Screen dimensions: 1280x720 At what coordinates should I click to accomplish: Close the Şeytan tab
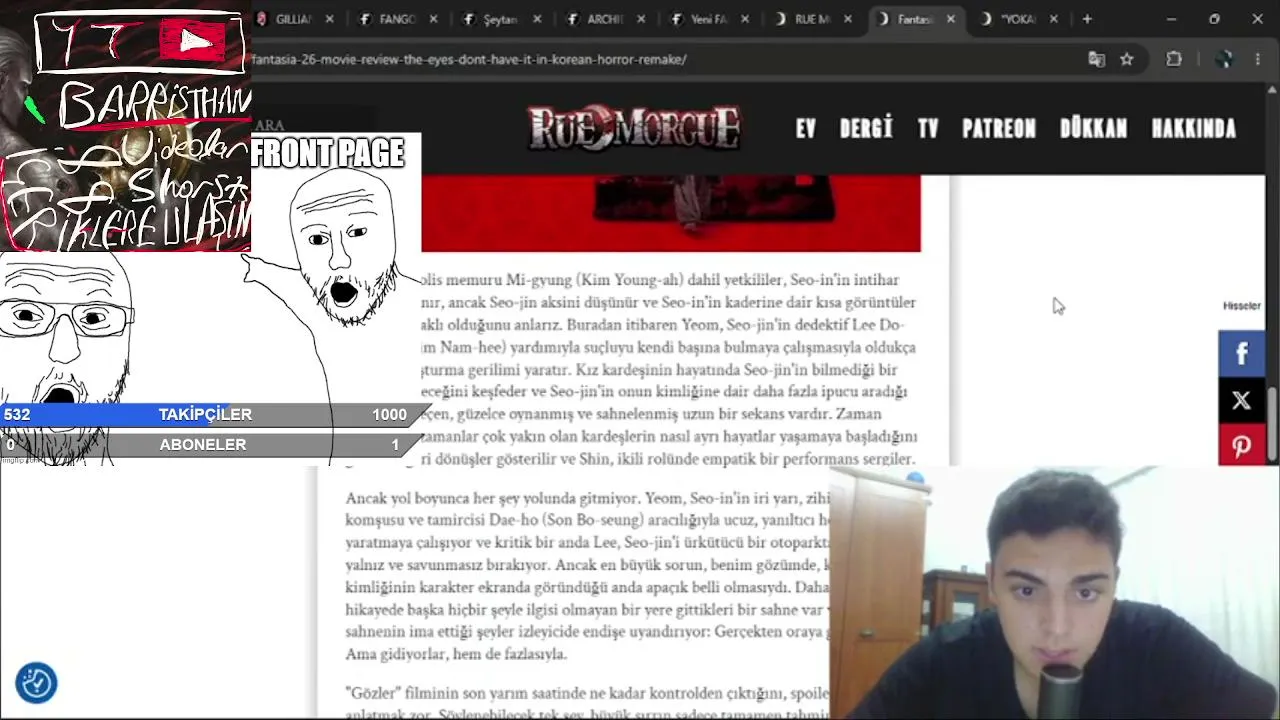(537, 19)
